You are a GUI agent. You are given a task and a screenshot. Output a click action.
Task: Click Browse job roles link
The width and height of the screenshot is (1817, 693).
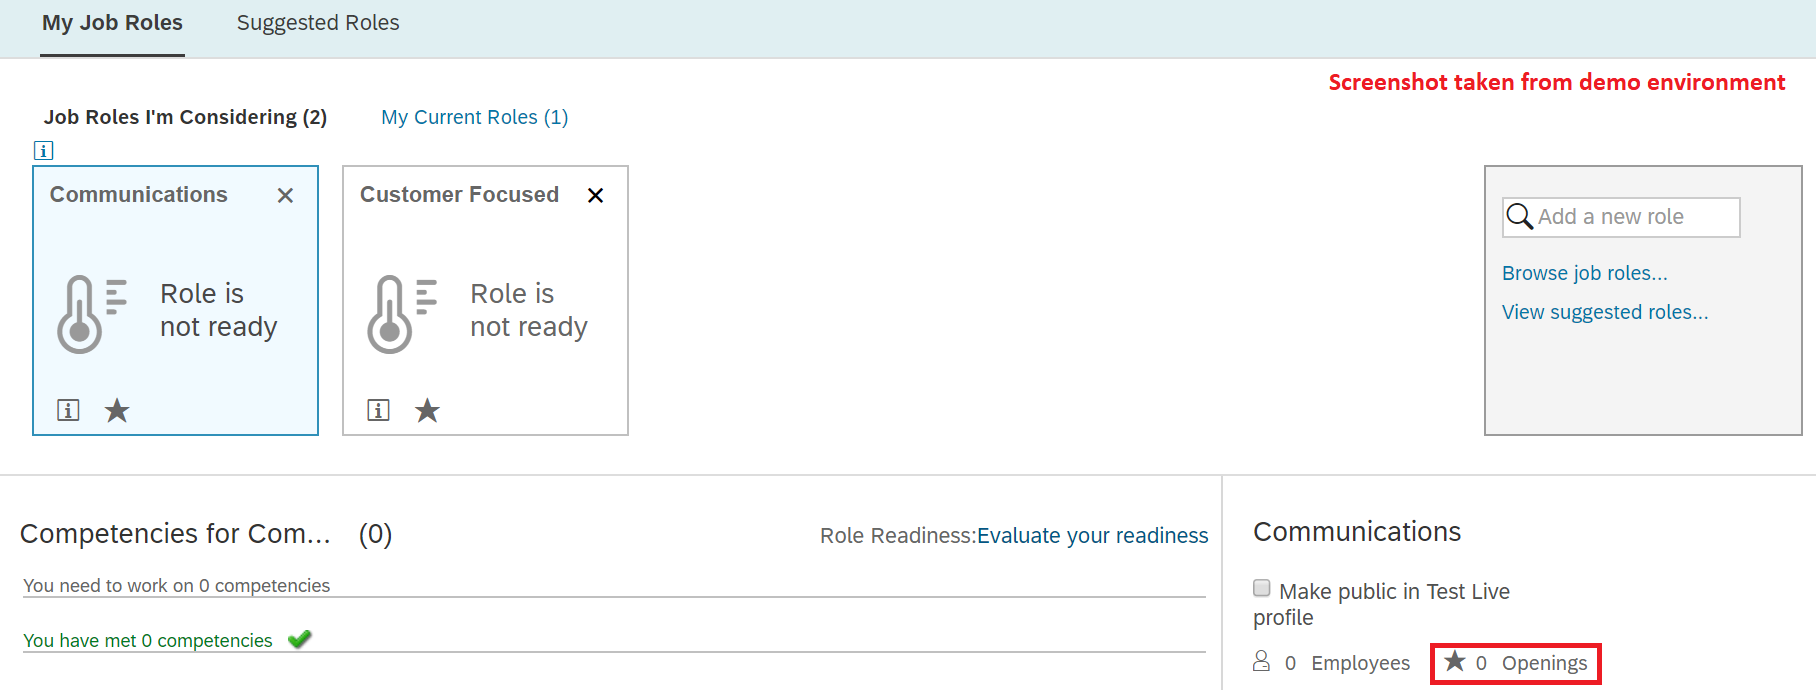coord(1585,273)
